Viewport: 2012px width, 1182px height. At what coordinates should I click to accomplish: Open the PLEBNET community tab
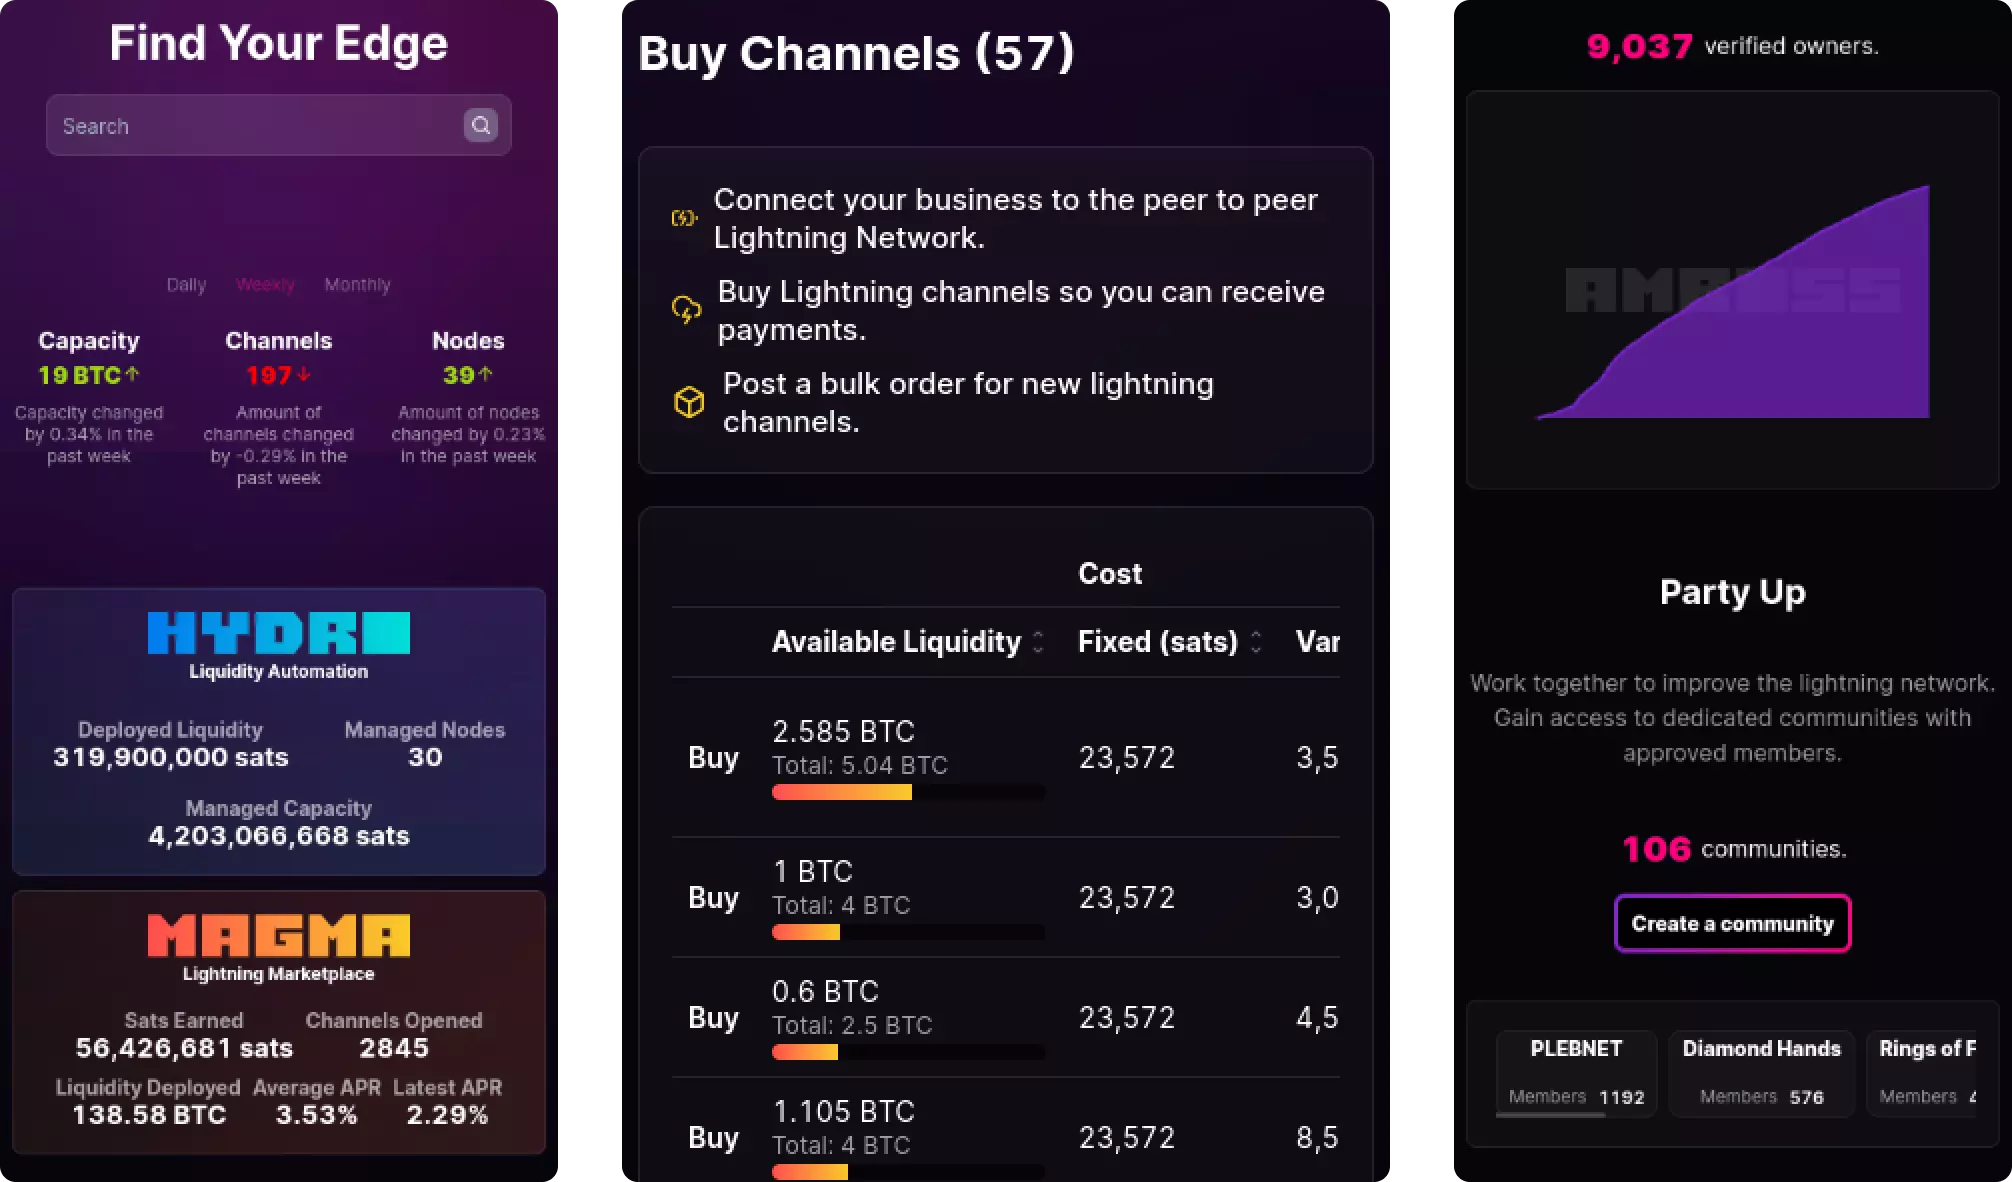(1576, 1072)
